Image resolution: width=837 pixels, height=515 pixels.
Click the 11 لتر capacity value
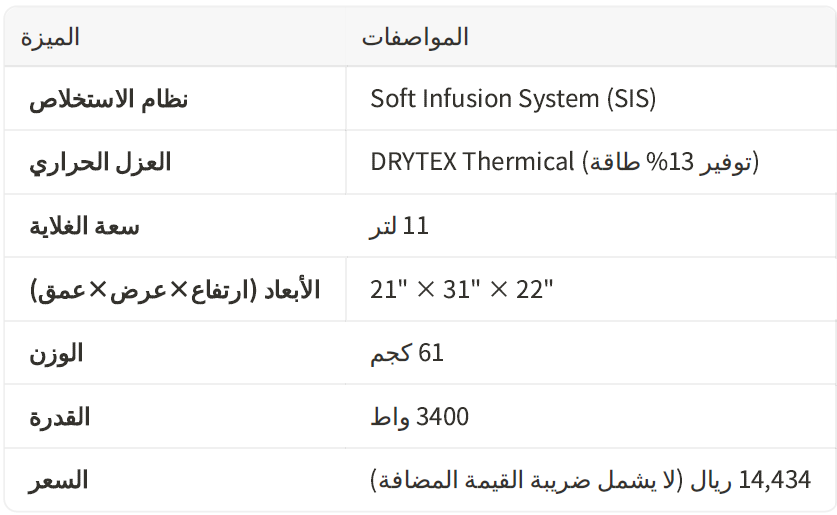coord(399,226)
